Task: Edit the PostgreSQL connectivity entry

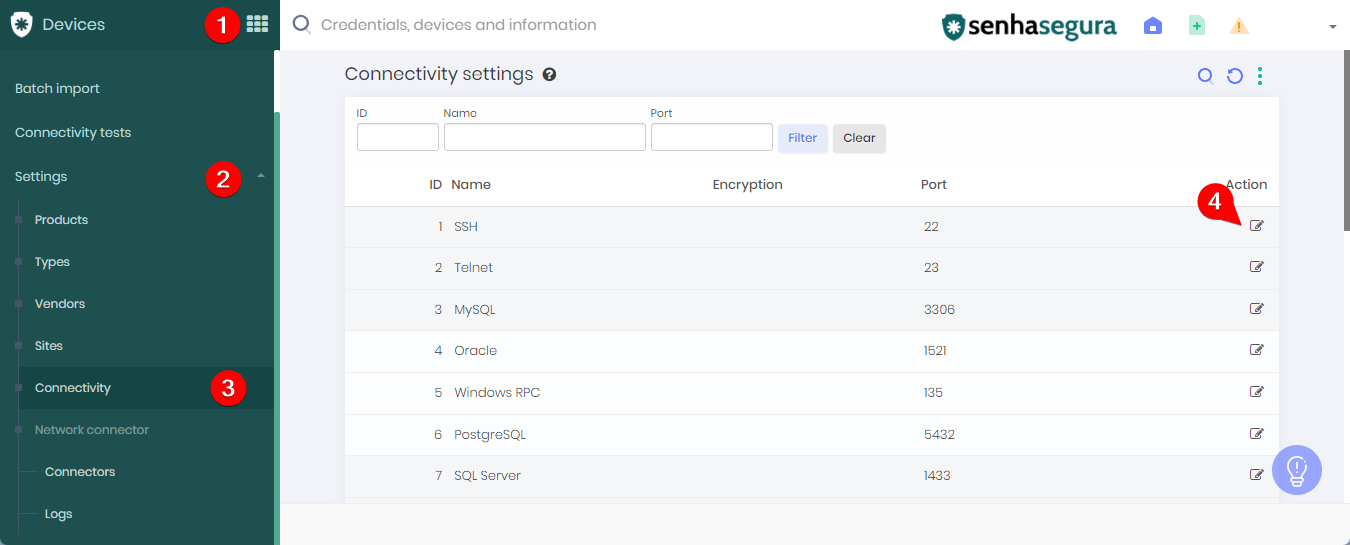Action: pyautogui.click(x=1257, y=434)
